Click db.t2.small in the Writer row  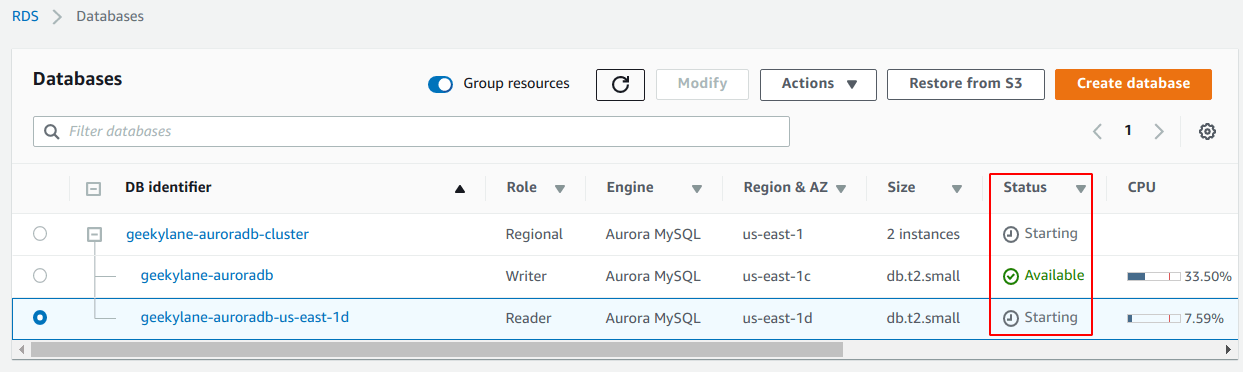(924, 275)
